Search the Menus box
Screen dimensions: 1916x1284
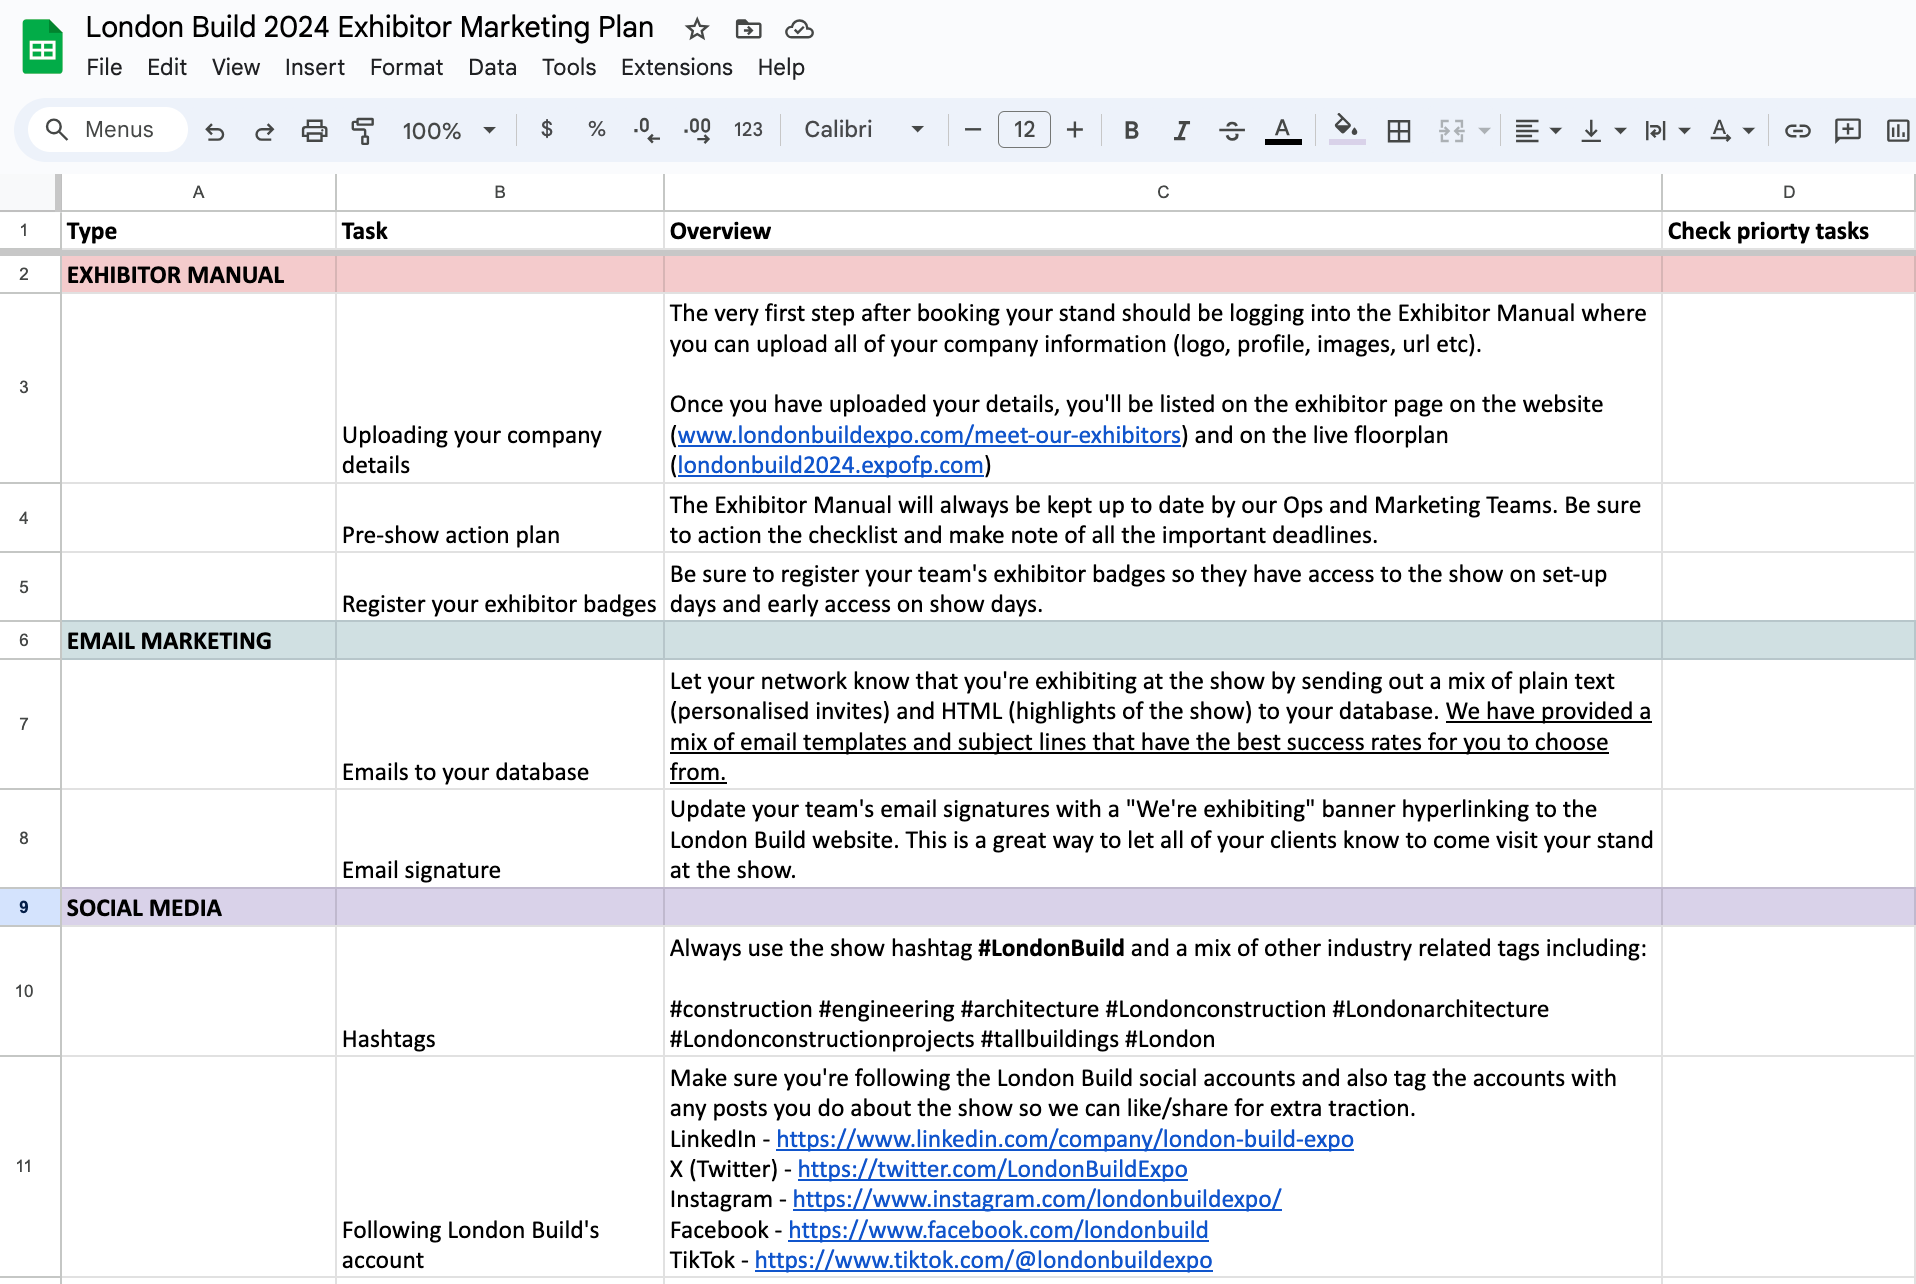108,130
